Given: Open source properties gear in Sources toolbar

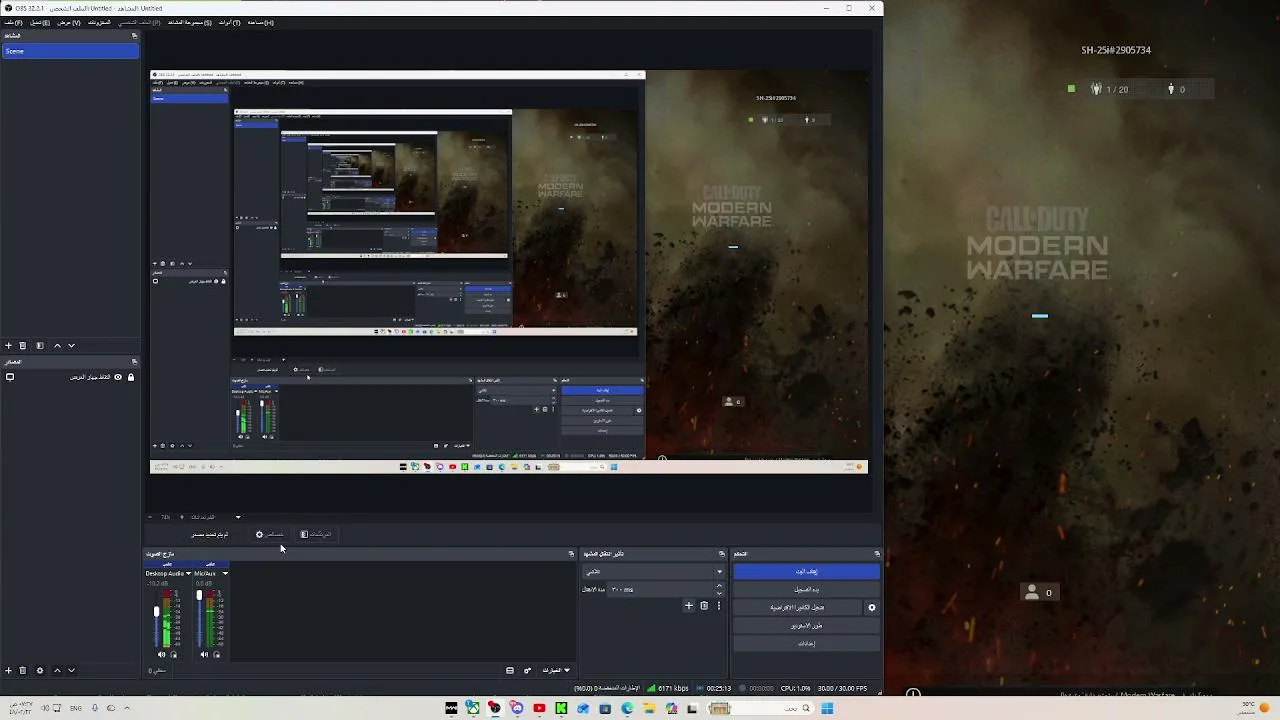Looking at the screenshot, I should pos(40,670).
